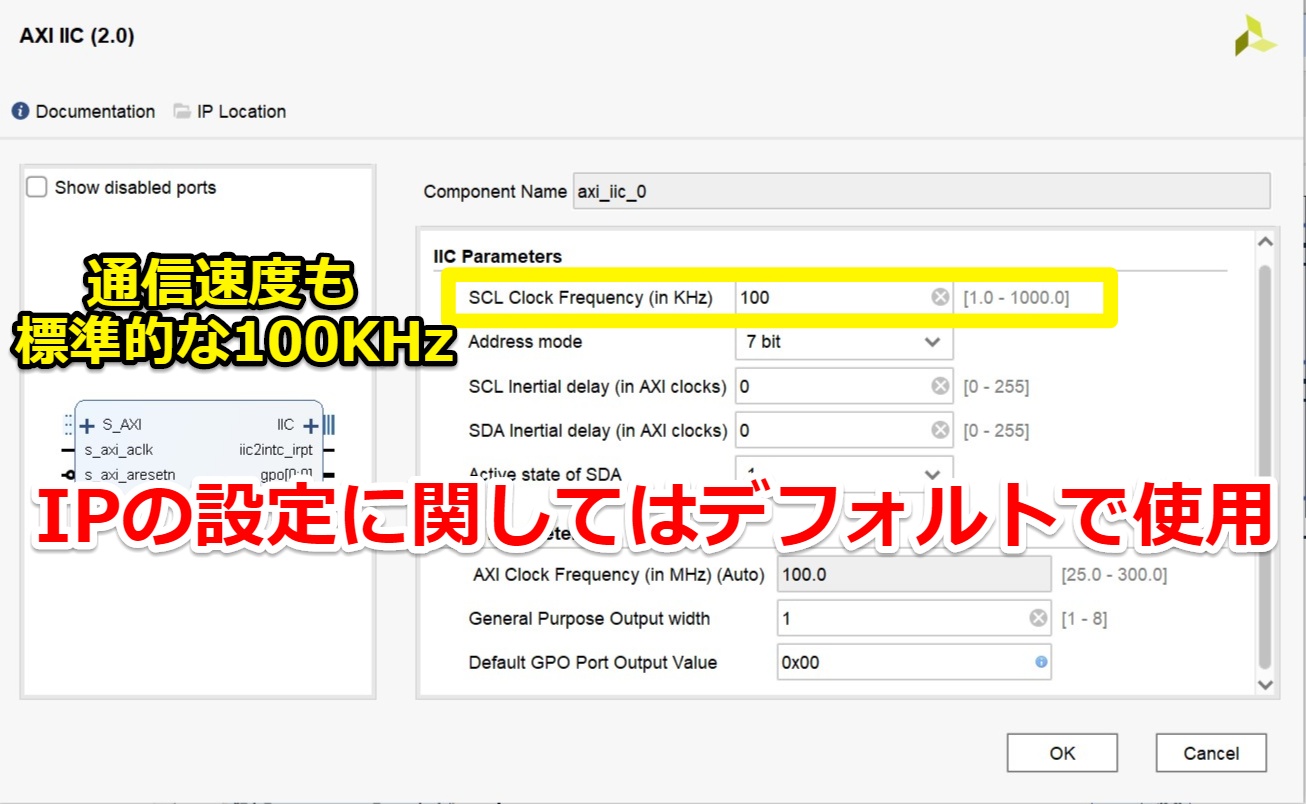Viewport: 1306px width, 804px height.
Task: Open the Documentation info icon
Action: pyautogui.click(x=19, y=111)
